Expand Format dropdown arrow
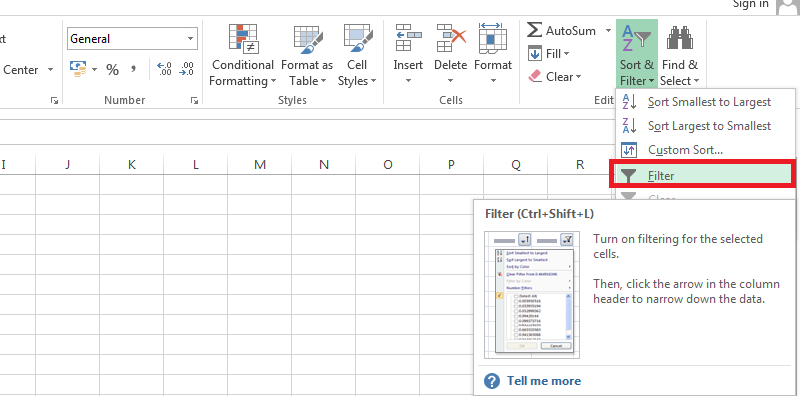The height and width of the screenshot is (396, 800). tap(493, 81)
